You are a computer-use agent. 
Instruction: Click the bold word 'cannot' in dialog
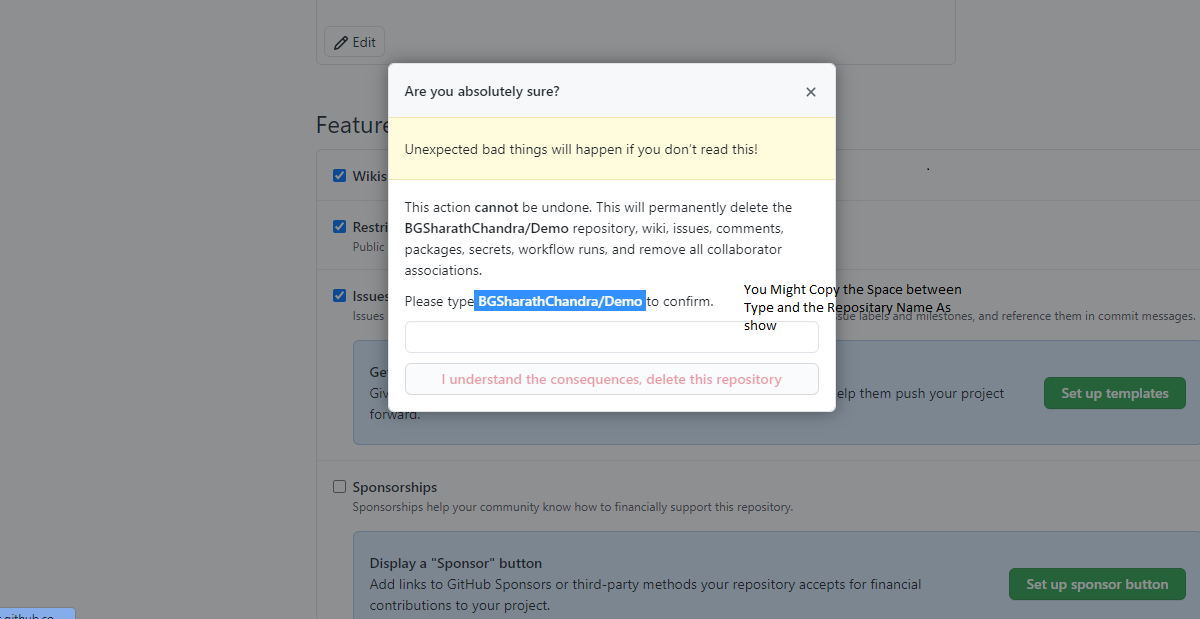click(496, 207)
